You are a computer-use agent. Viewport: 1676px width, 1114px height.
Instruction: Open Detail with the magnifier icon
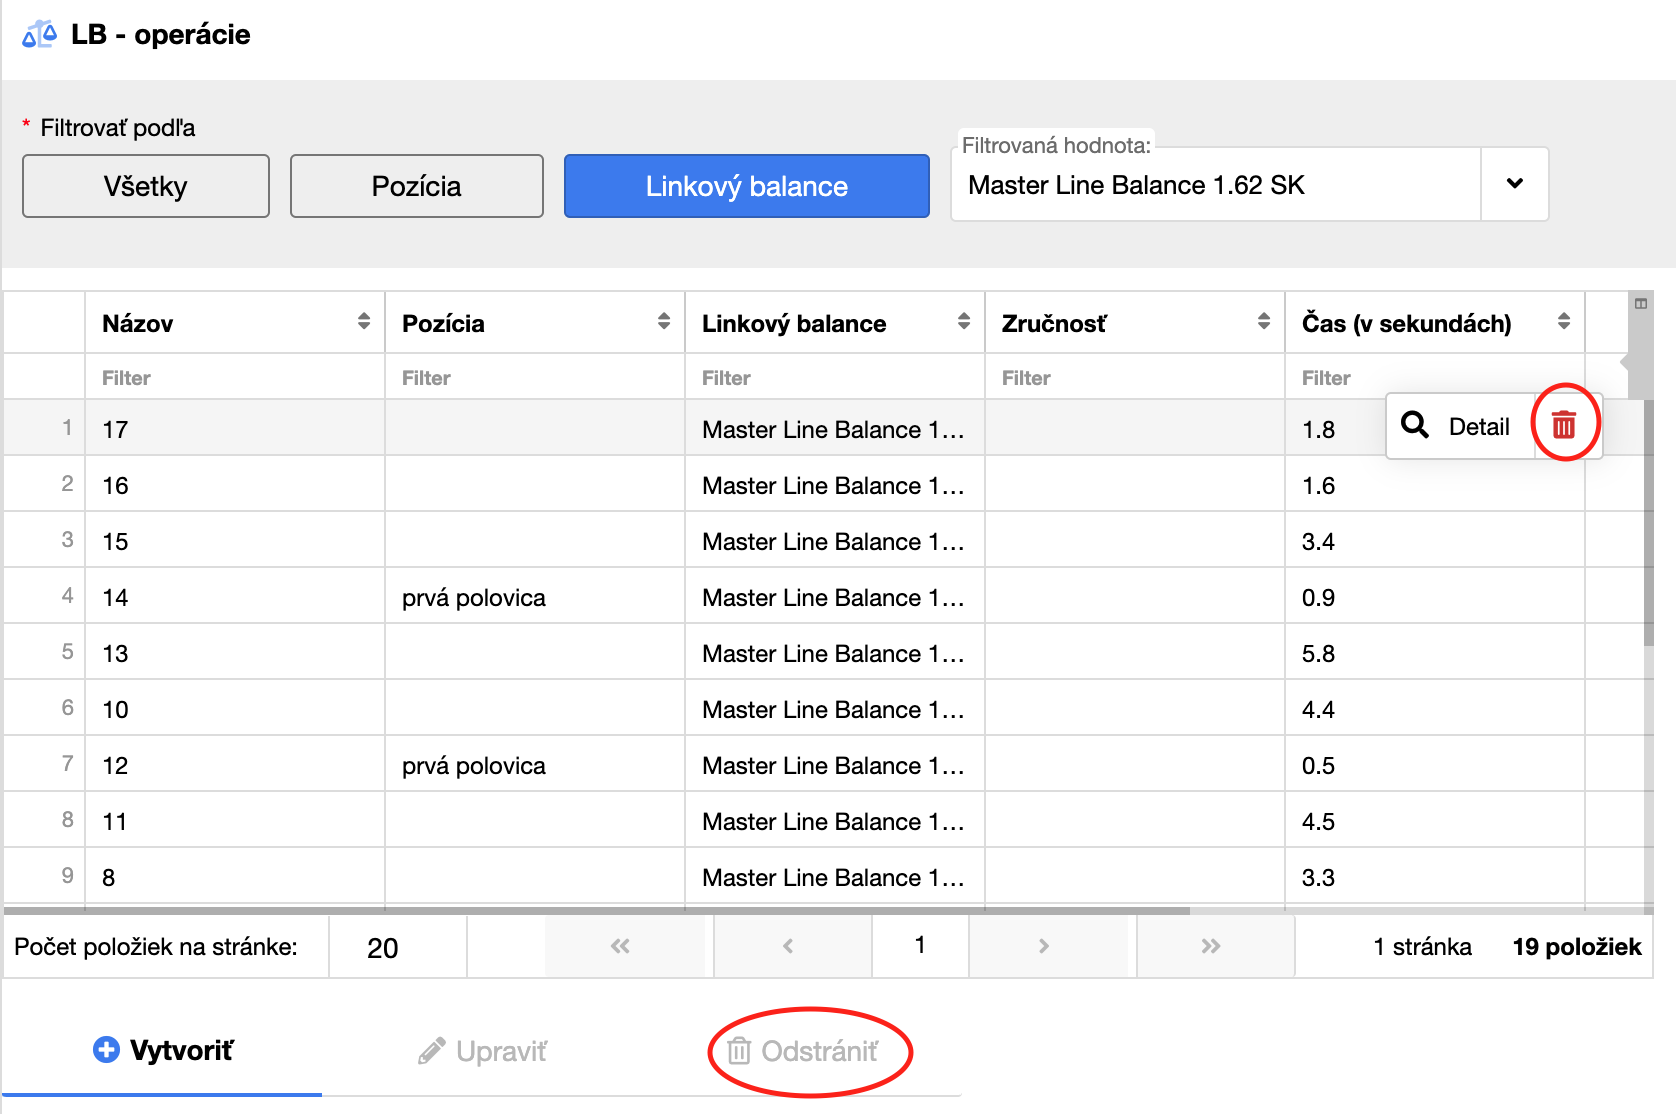1459,426
